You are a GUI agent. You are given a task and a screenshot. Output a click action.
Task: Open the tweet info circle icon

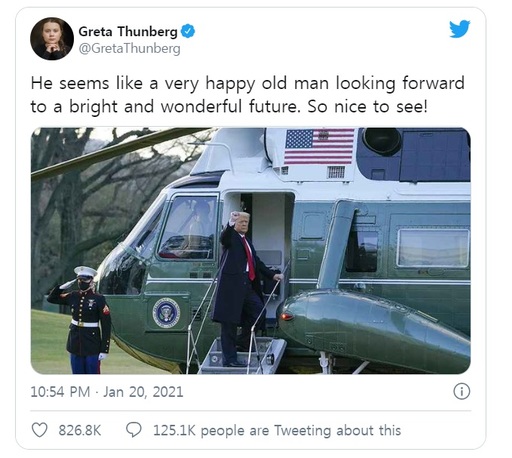tap(462, 391)
